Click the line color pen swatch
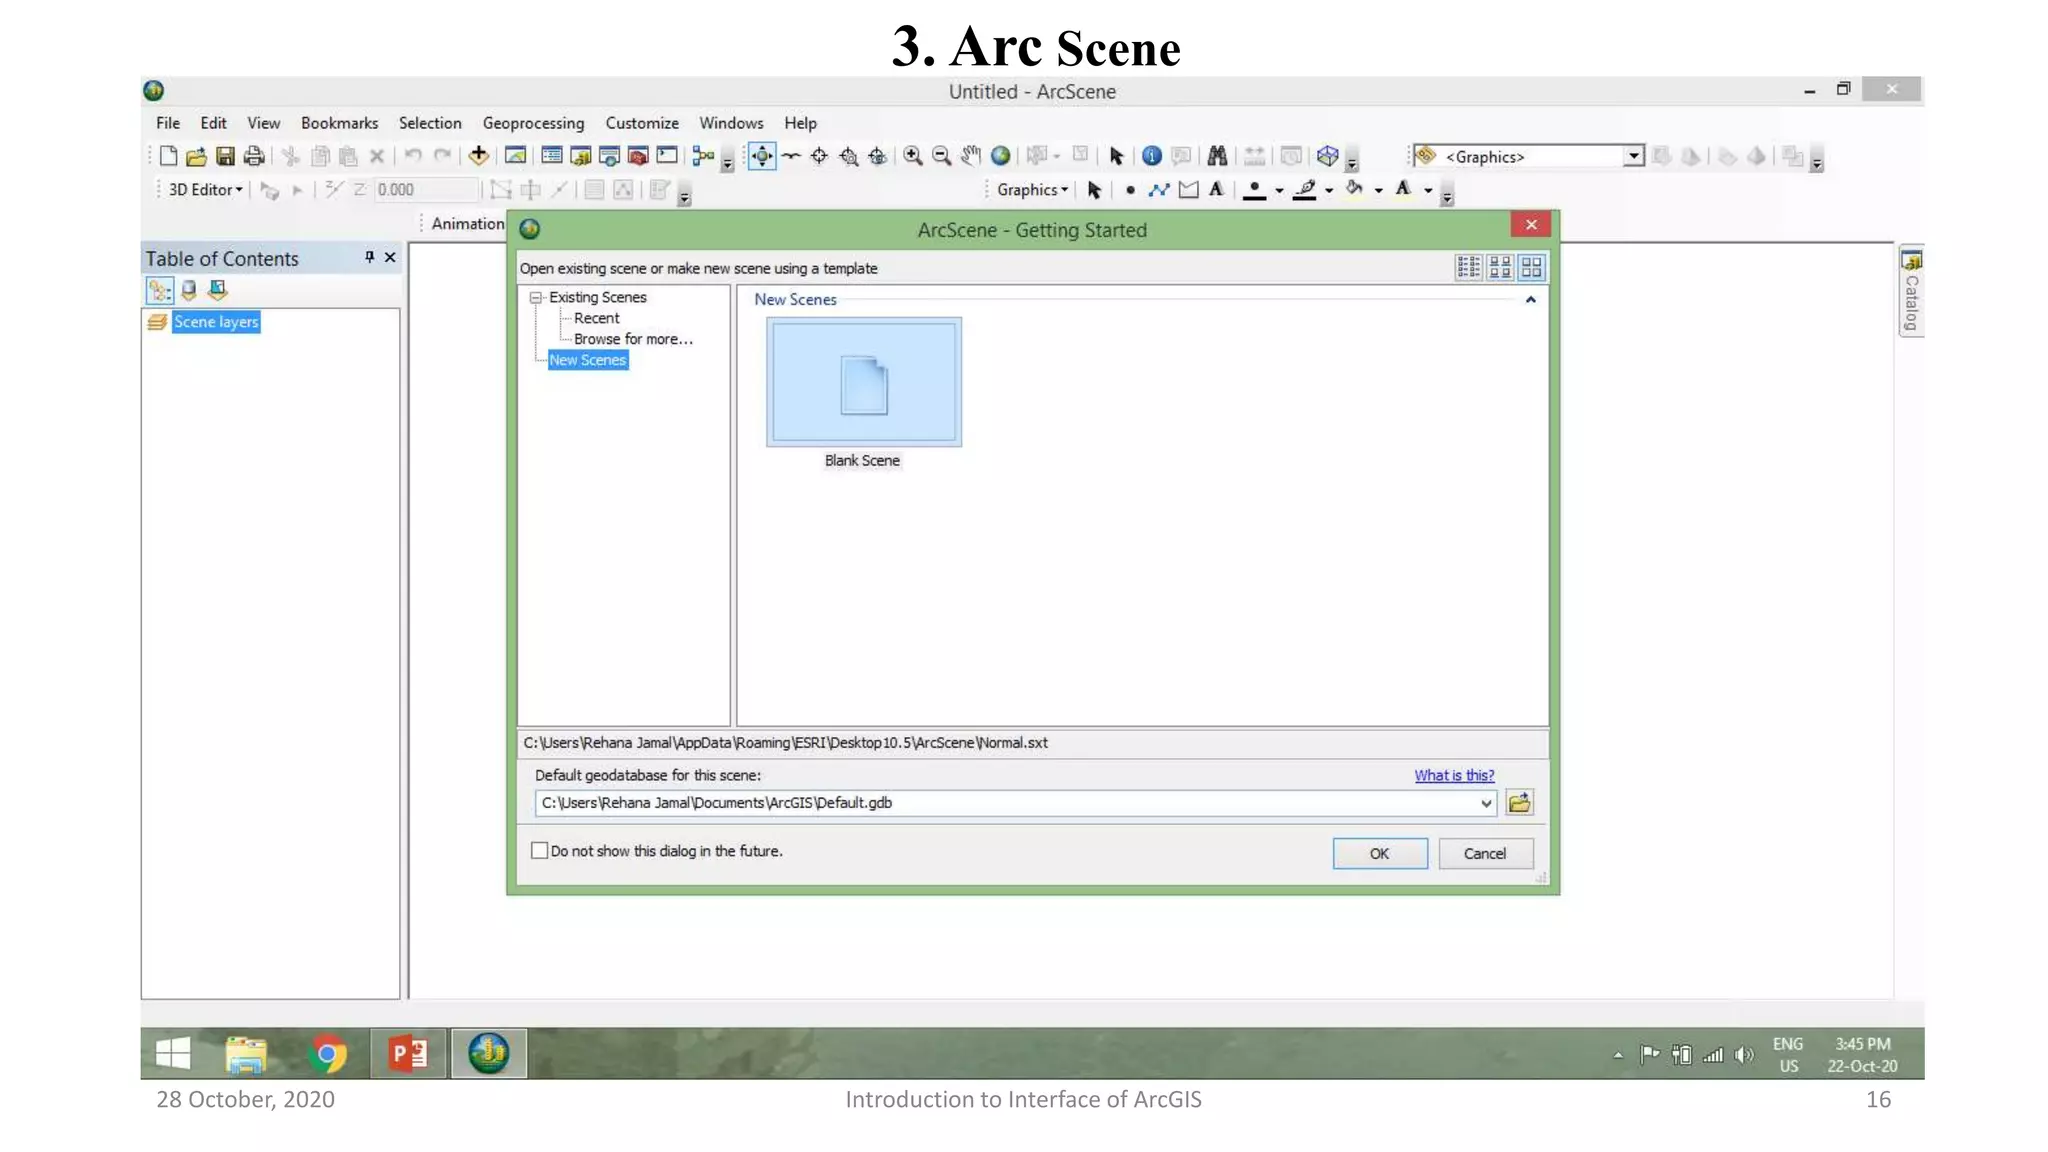This screenshot has width=2048, height=1152. point(1305,190)
